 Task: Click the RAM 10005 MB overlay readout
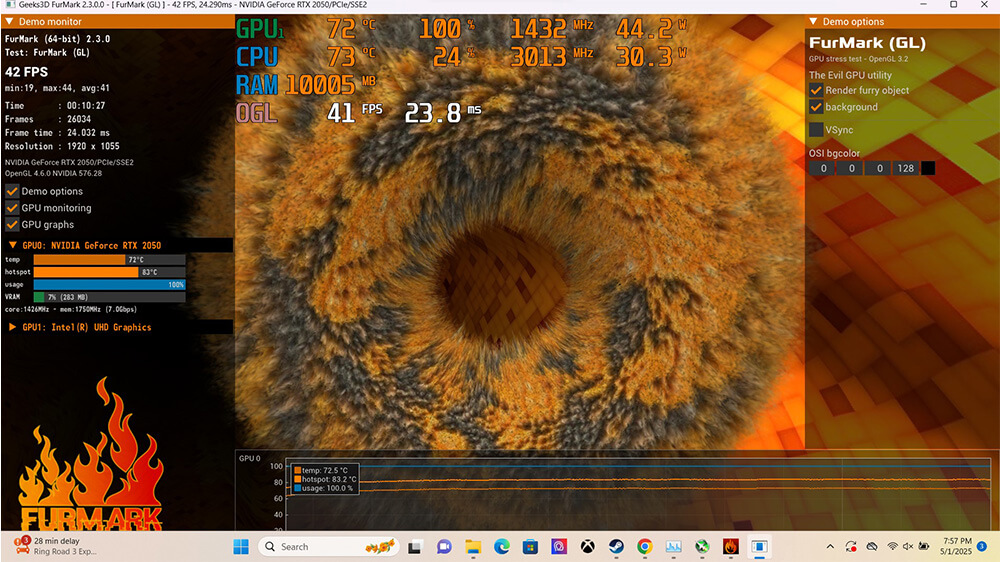coord(306,85)
